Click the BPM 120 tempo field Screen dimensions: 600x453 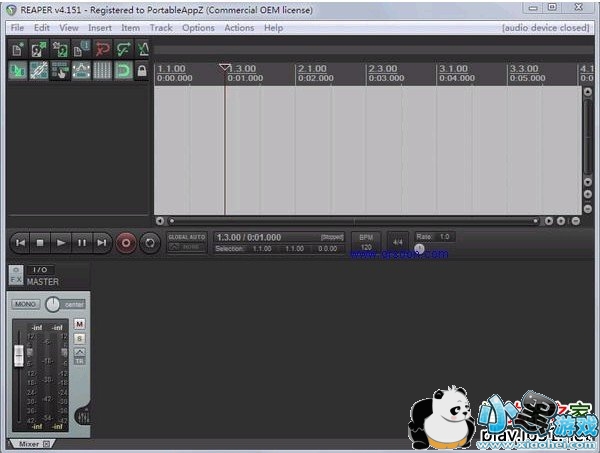coord(366,242)
